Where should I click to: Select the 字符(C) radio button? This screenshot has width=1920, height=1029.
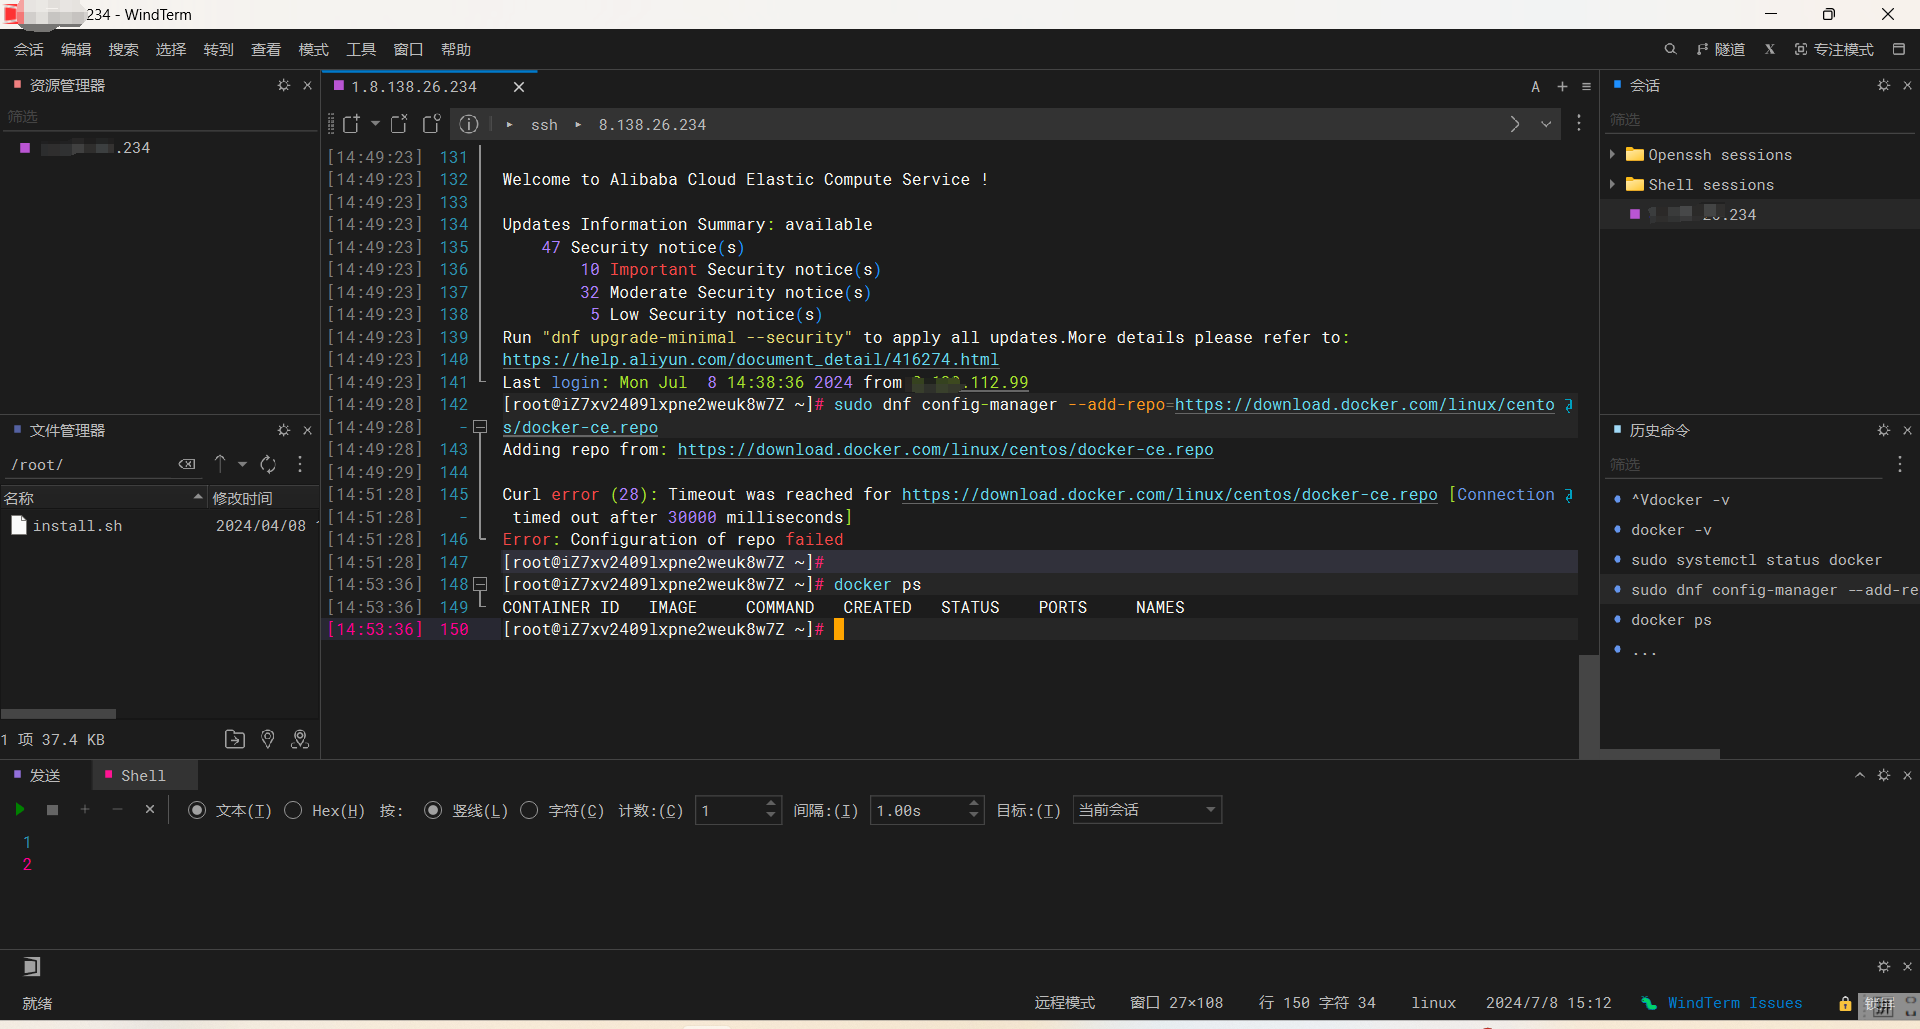529,810
